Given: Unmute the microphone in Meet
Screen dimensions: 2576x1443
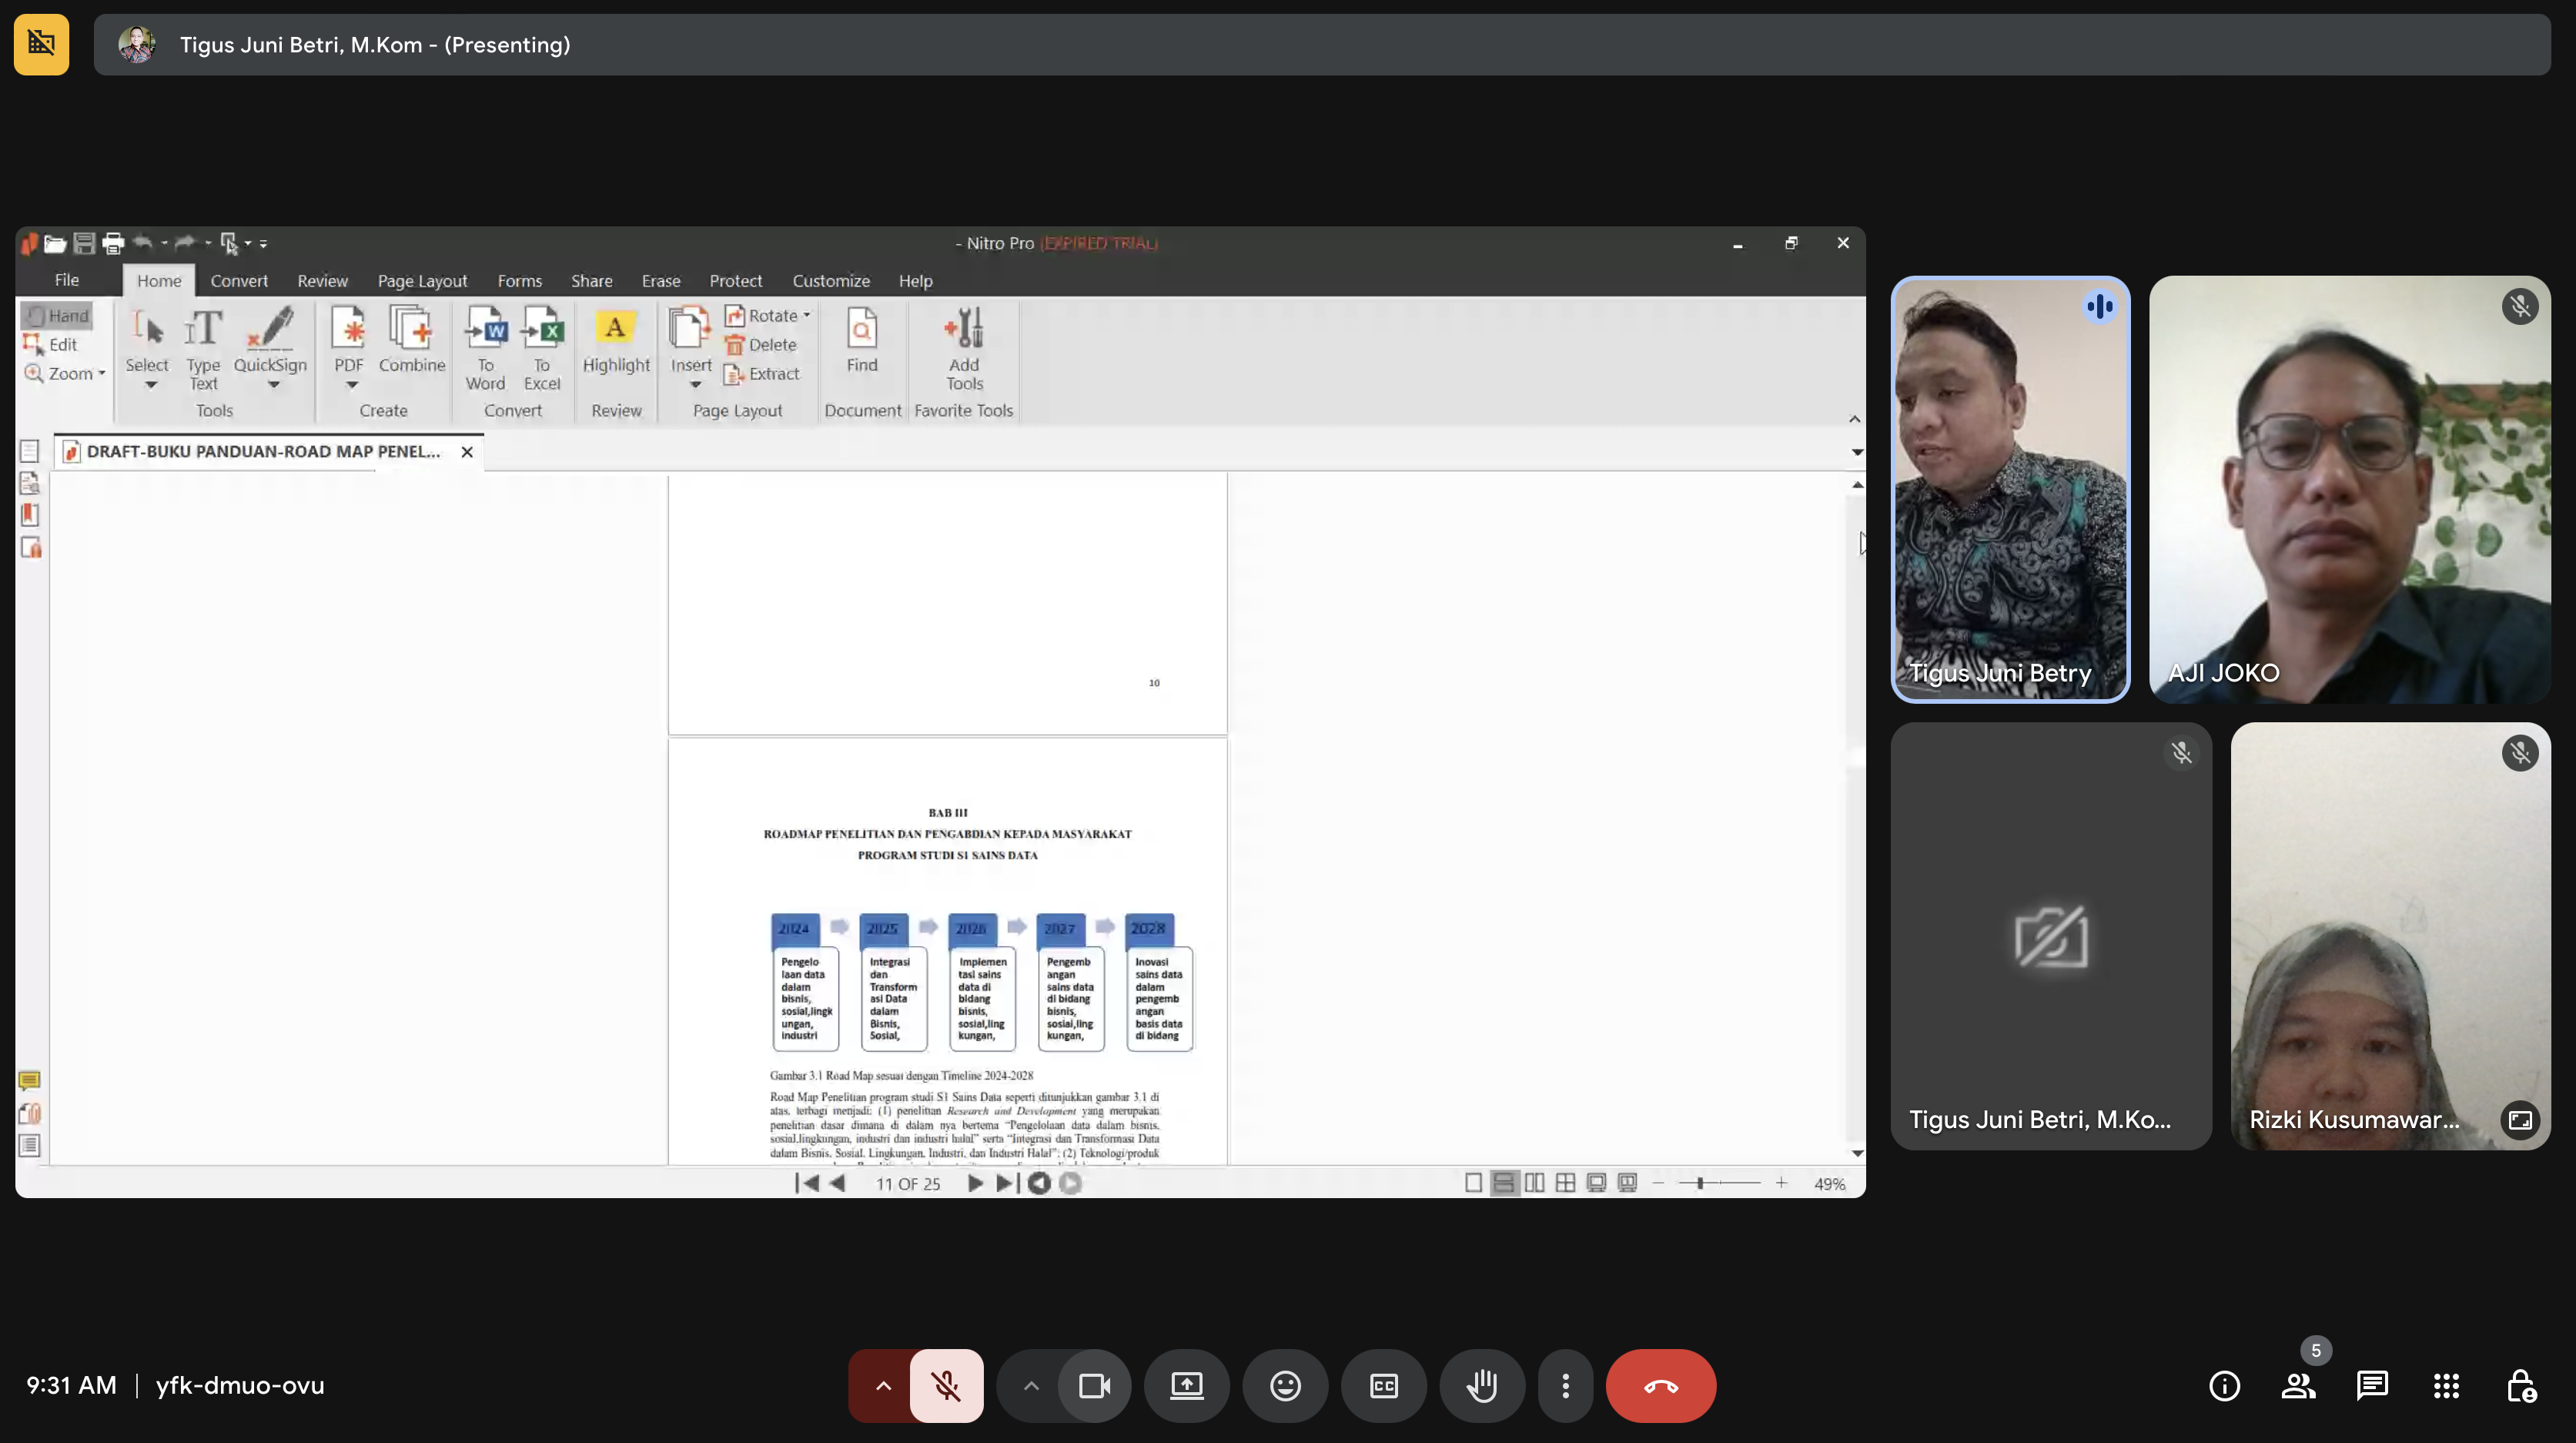Looking at the screenshot, I should tap(946, 1385).
